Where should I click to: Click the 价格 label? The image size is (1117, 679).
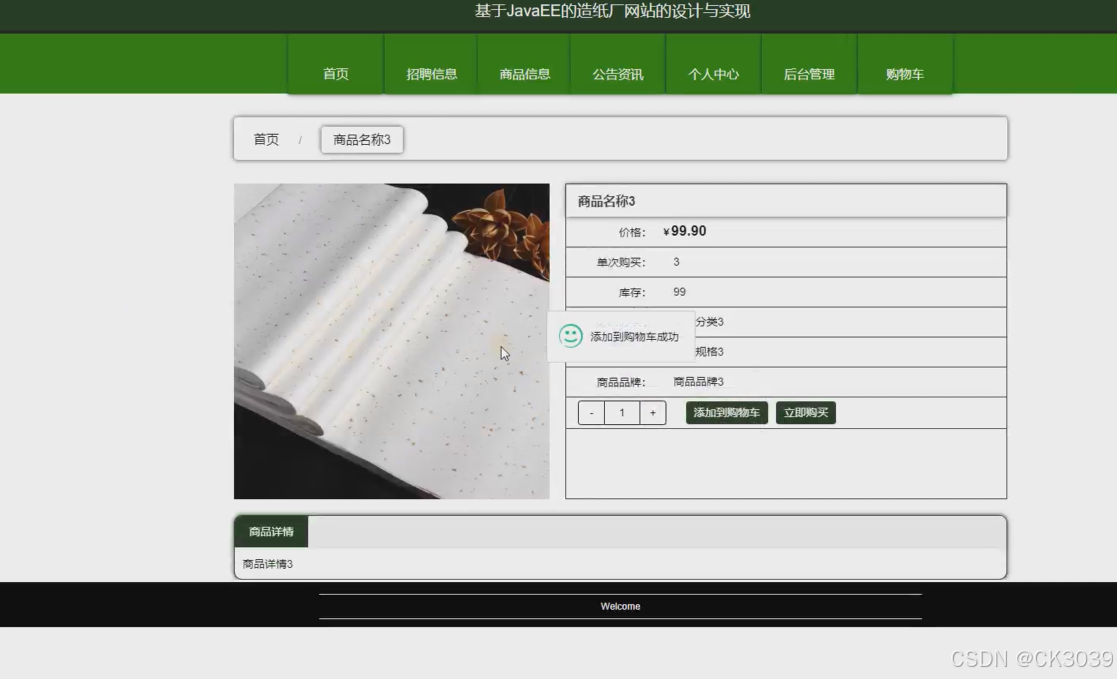coord(632,232)
